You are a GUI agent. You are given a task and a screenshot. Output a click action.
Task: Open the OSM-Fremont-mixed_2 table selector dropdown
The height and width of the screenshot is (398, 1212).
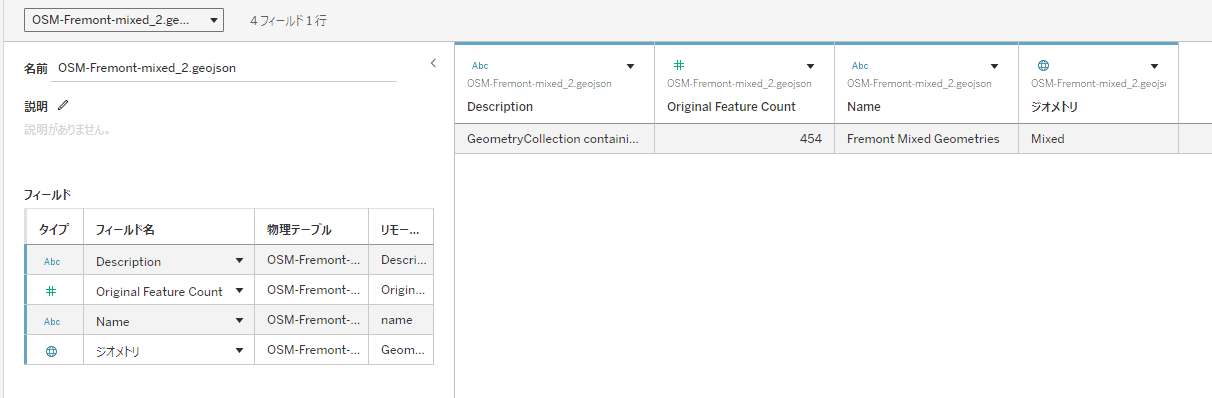(x=124, y=20)
